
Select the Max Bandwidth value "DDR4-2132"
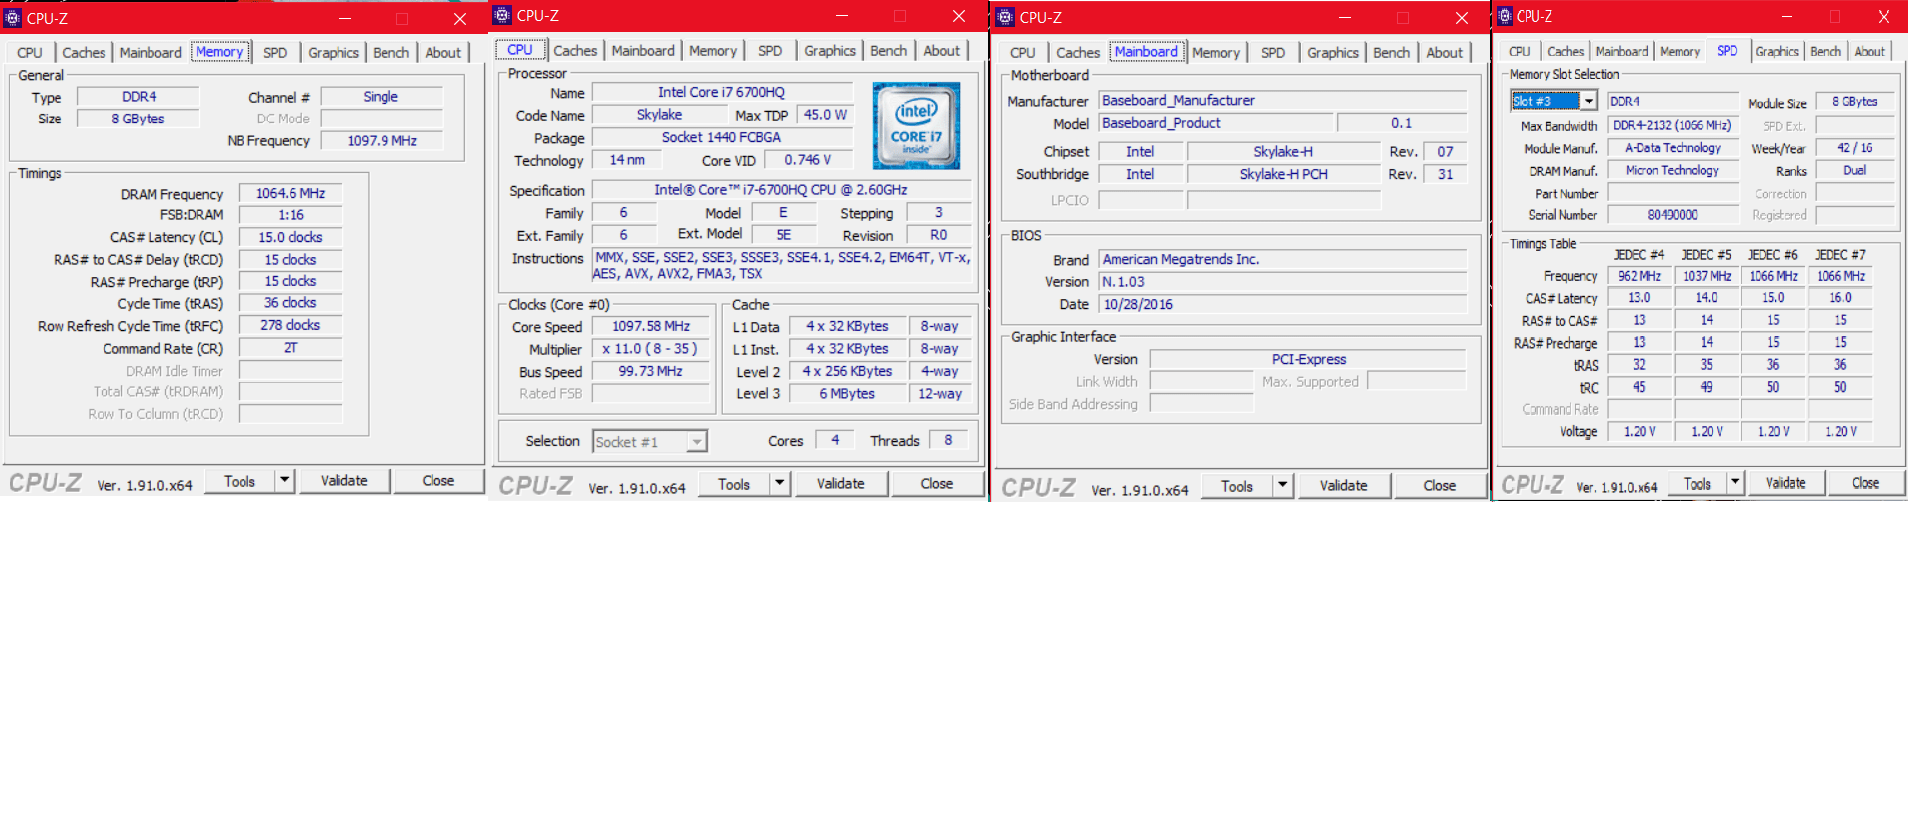coord(1673,125)
